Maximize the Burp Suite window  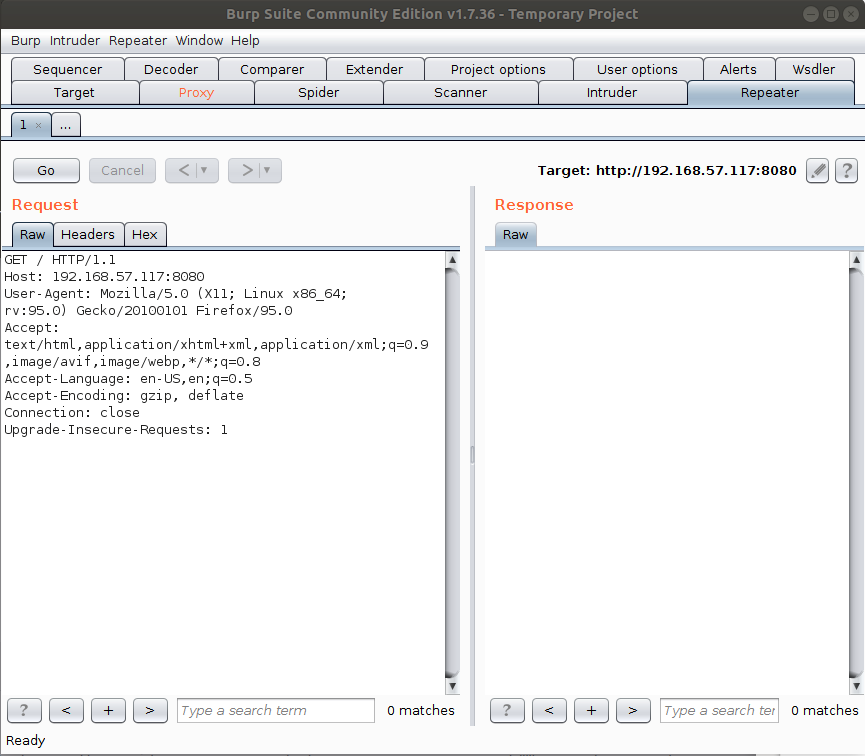[830, 14]
